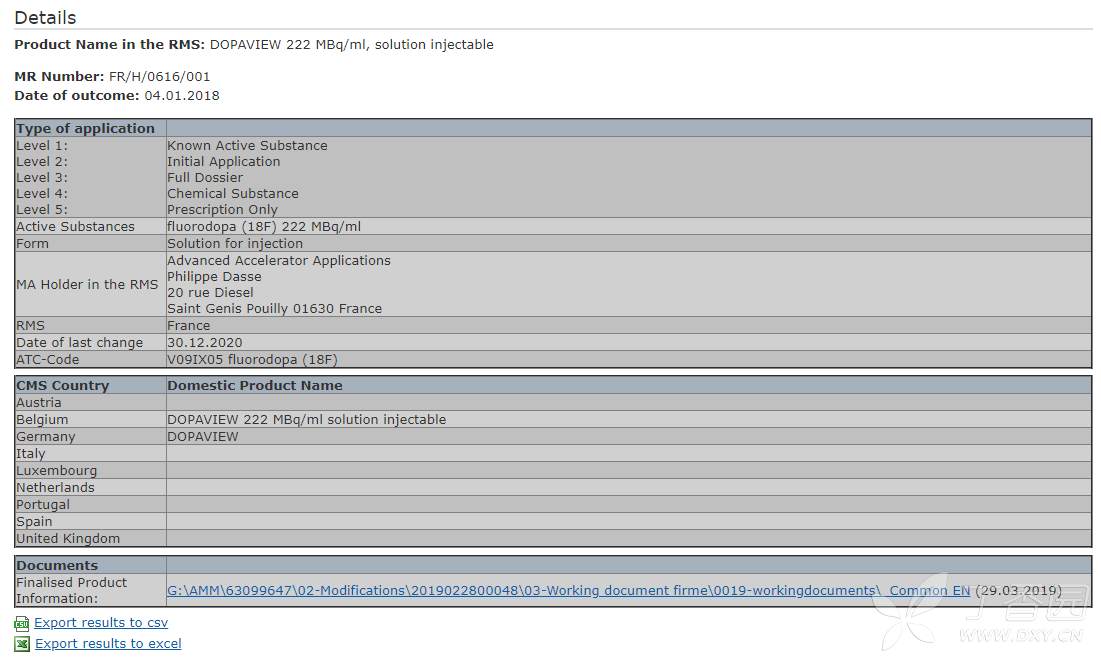Click the Date of last change value 30.12.2020
Image resolution: width=1101 pixels, height=662 pixels.
(x=205, y=343)
